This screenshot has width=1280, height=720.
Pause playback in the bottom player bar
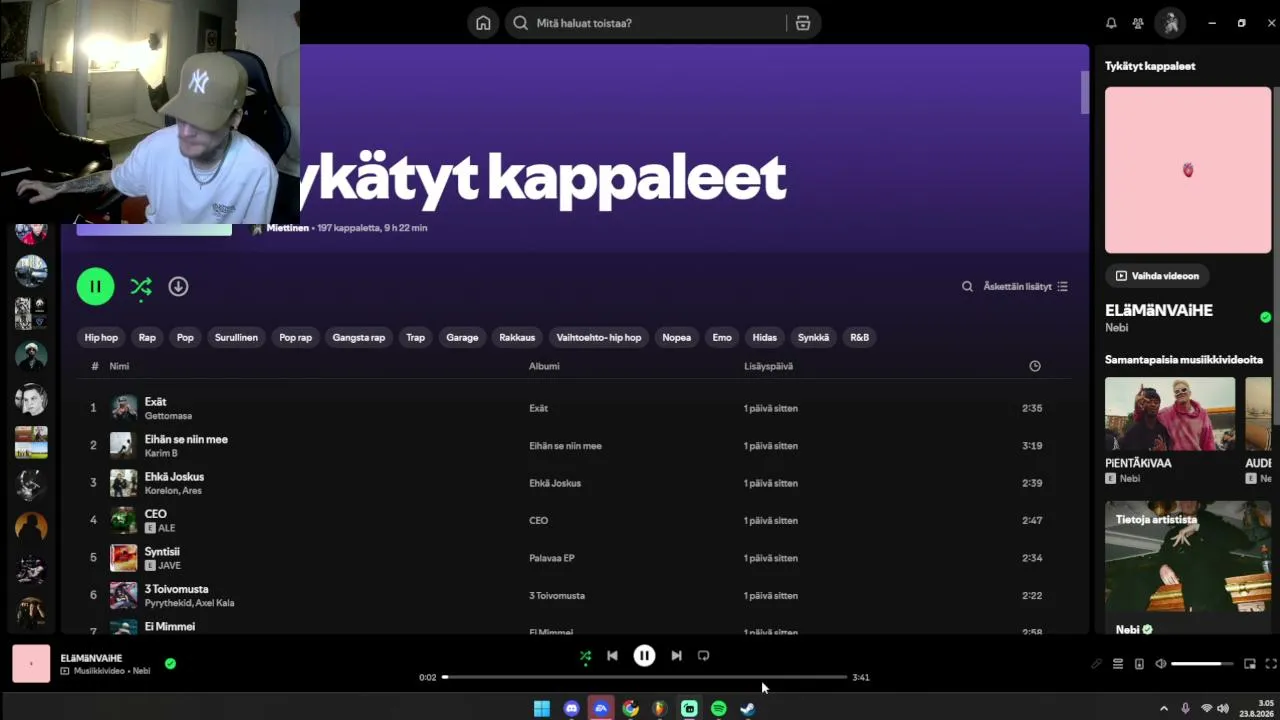(644, 656)
